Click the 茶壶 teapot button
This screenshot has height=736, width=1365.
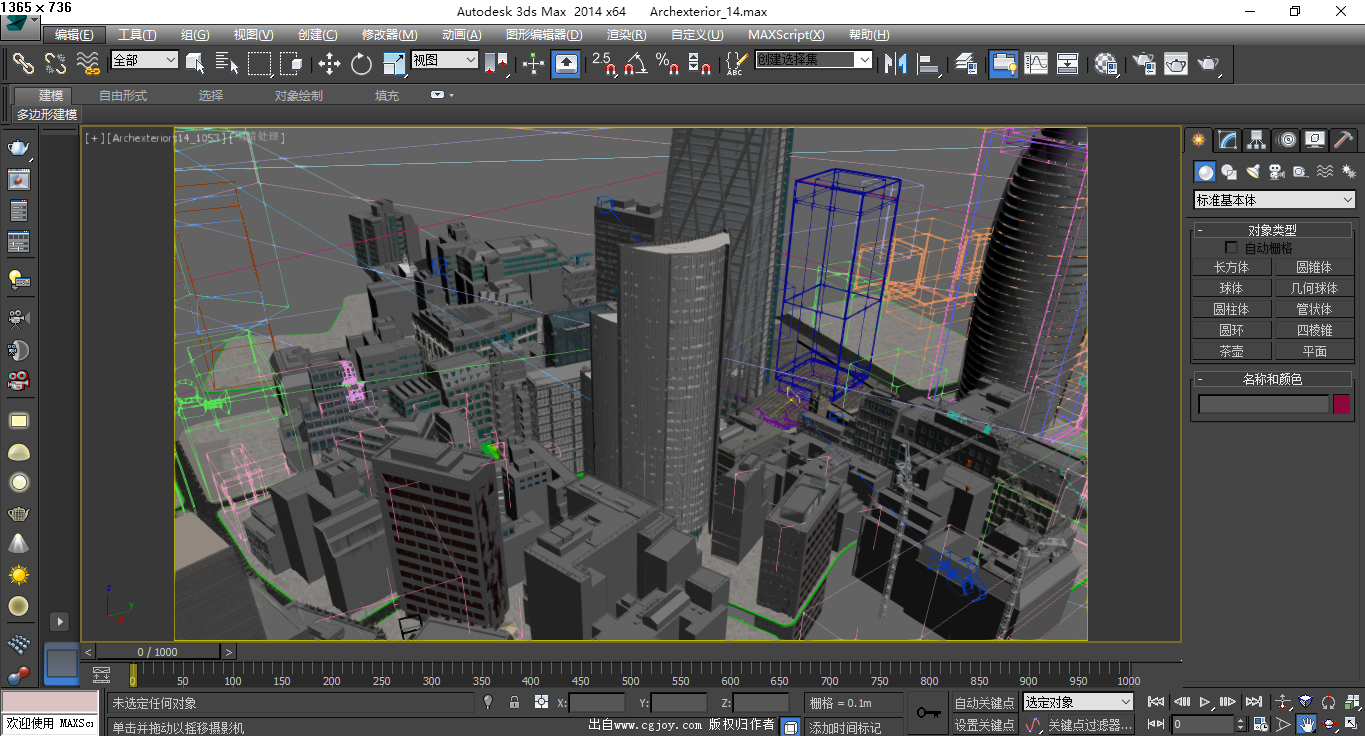[1231, 351]
